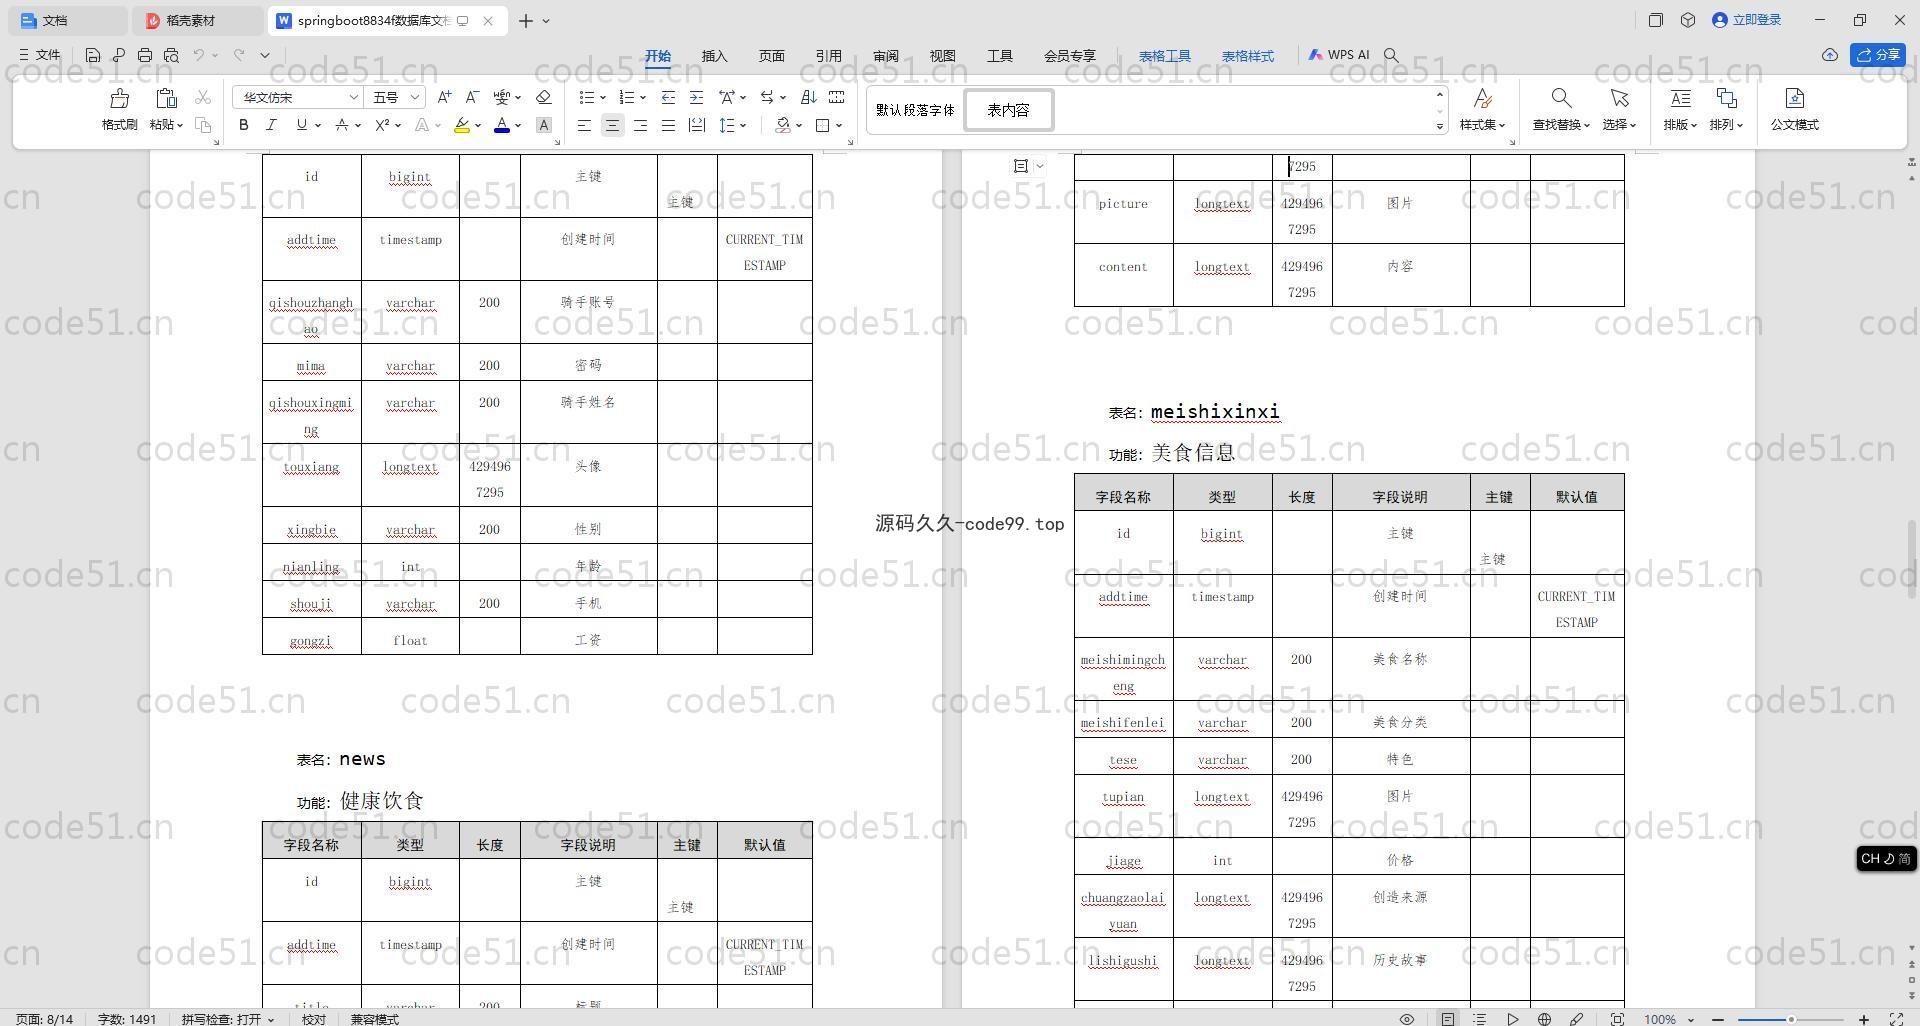Click the Increase indent icon

click(696, 97)
